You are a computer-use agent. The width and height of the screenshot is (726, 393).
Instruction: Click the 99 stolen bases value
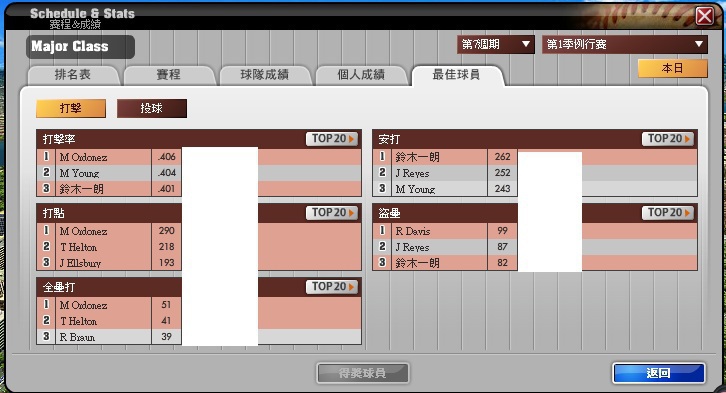pos(502,231)
